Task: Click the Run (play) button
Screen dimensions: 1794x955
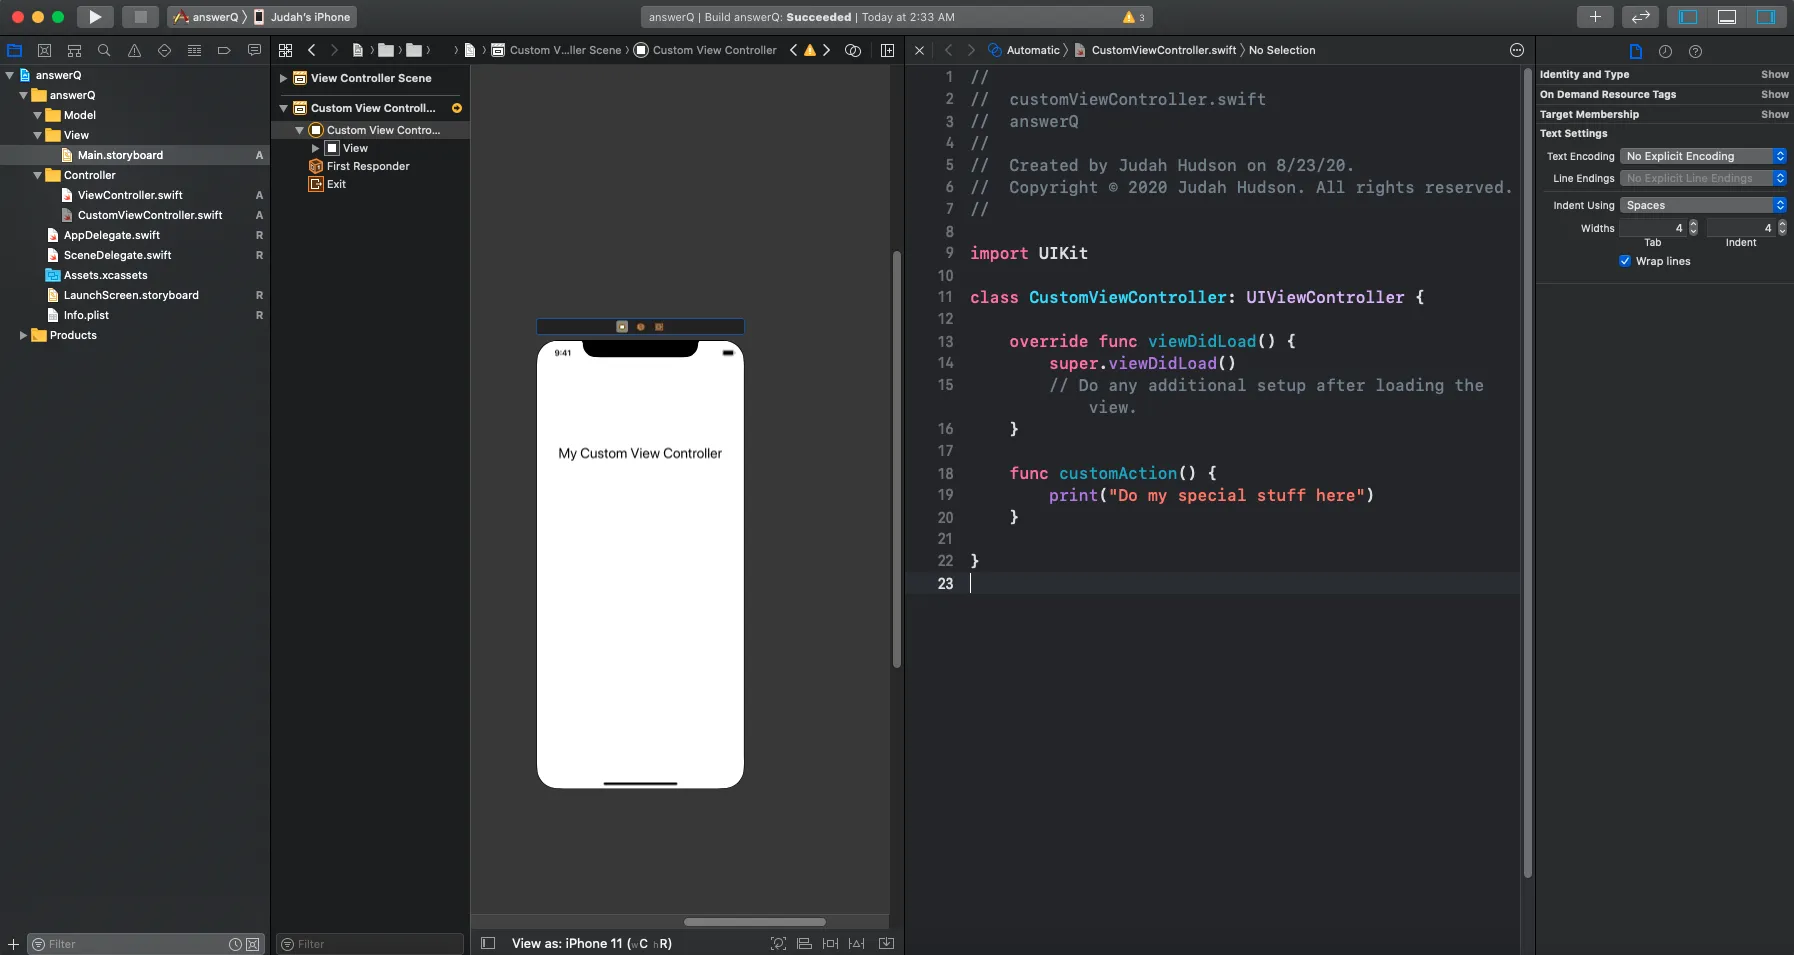Action: tap(94, 17)
